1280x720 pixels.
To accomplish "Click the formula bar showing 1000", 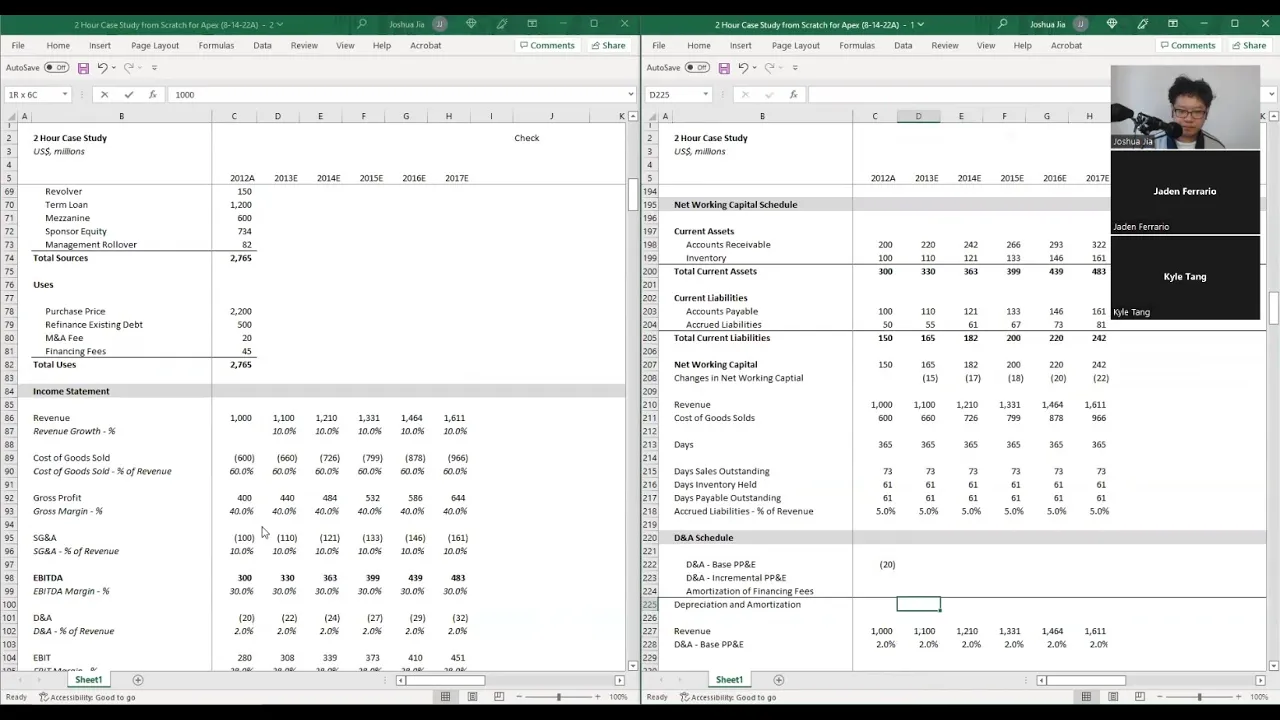I will pyautogui.click(x=397, y=95).
